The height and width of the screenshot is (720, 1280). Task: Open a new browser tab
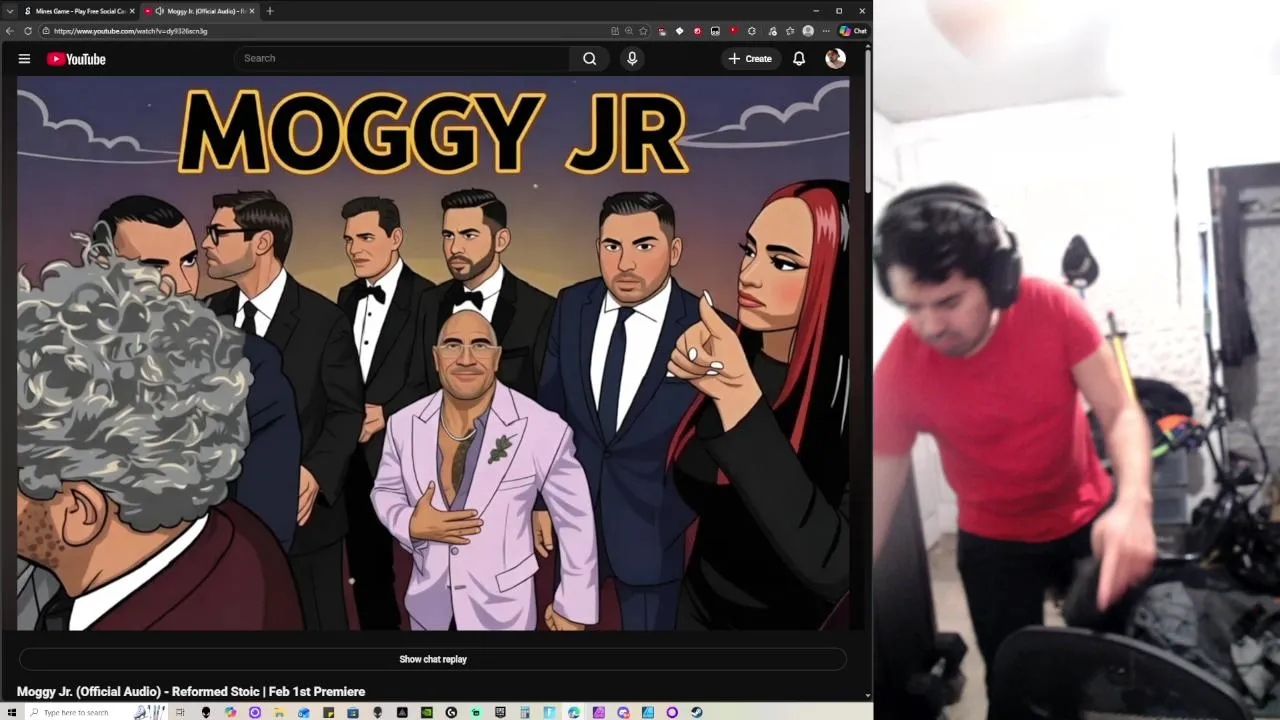pyautogui.click(x=270, y=11)
